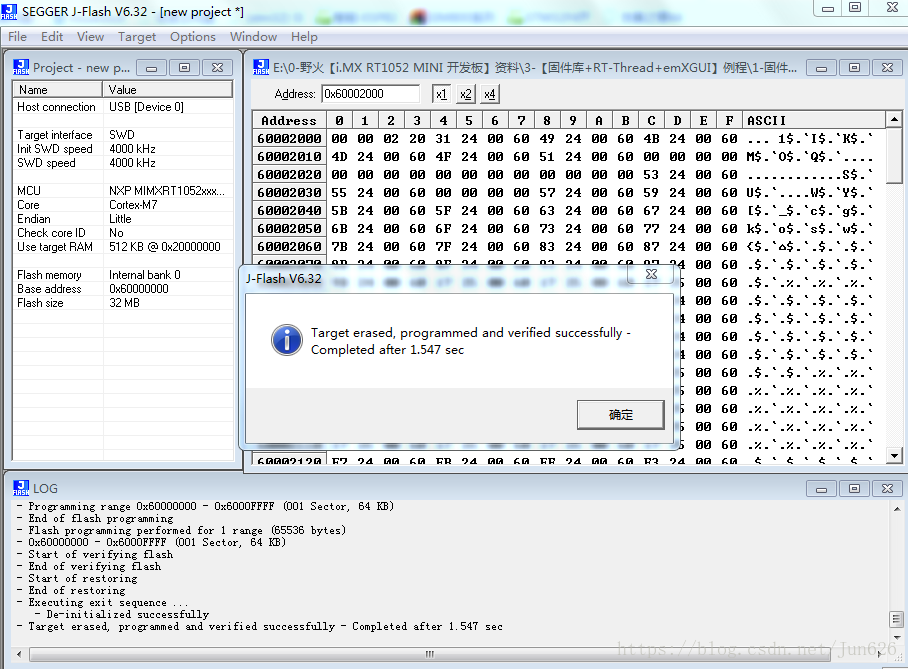The height and width of the screenshot is (669, 908).
Task: Click the NXP MIMXRT1052xxx value
Action: click(167, 191)
